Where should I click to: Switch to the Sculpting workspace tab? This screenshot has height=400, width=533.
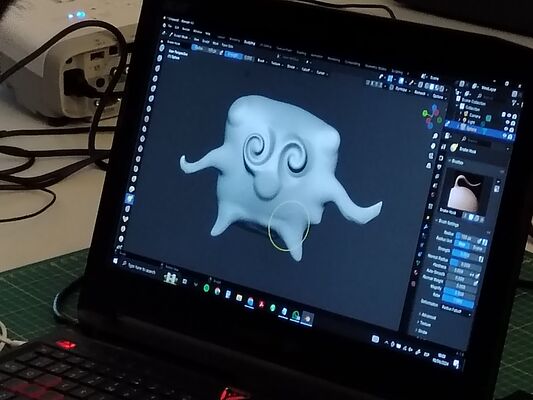coord(249,42)
